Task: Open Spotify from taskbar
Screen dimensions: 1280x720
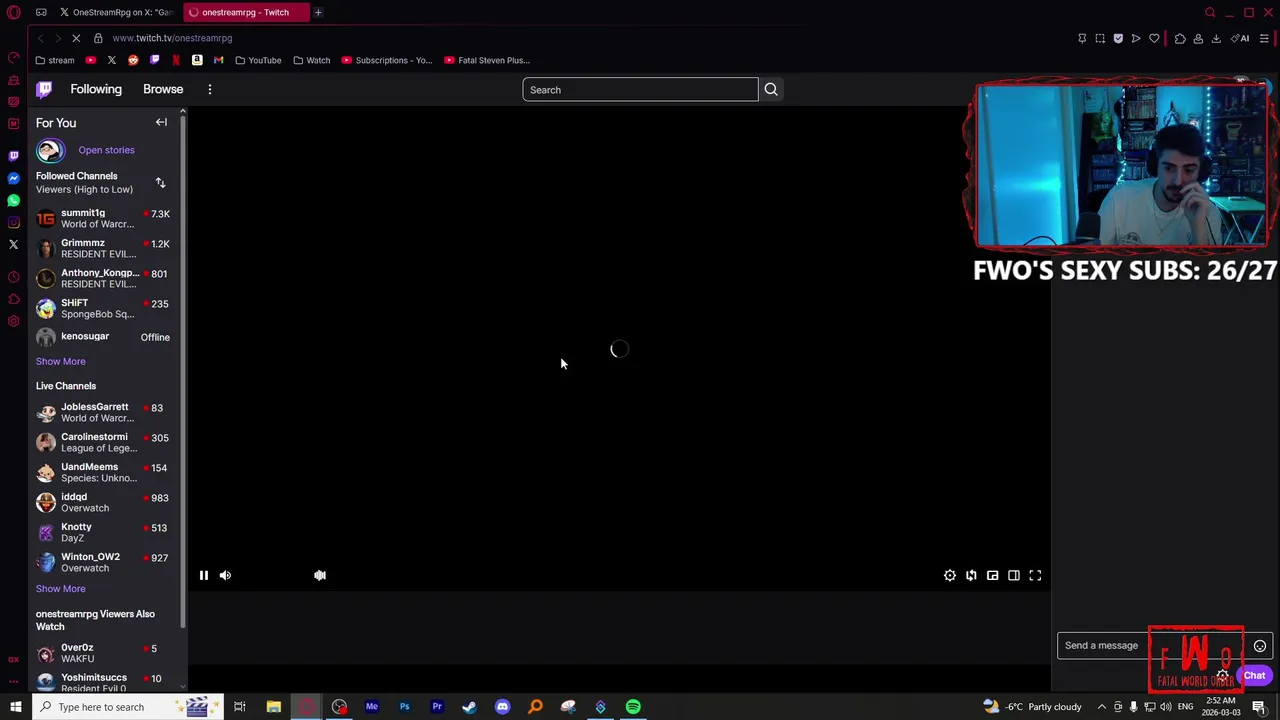Action: pos(633,707)
